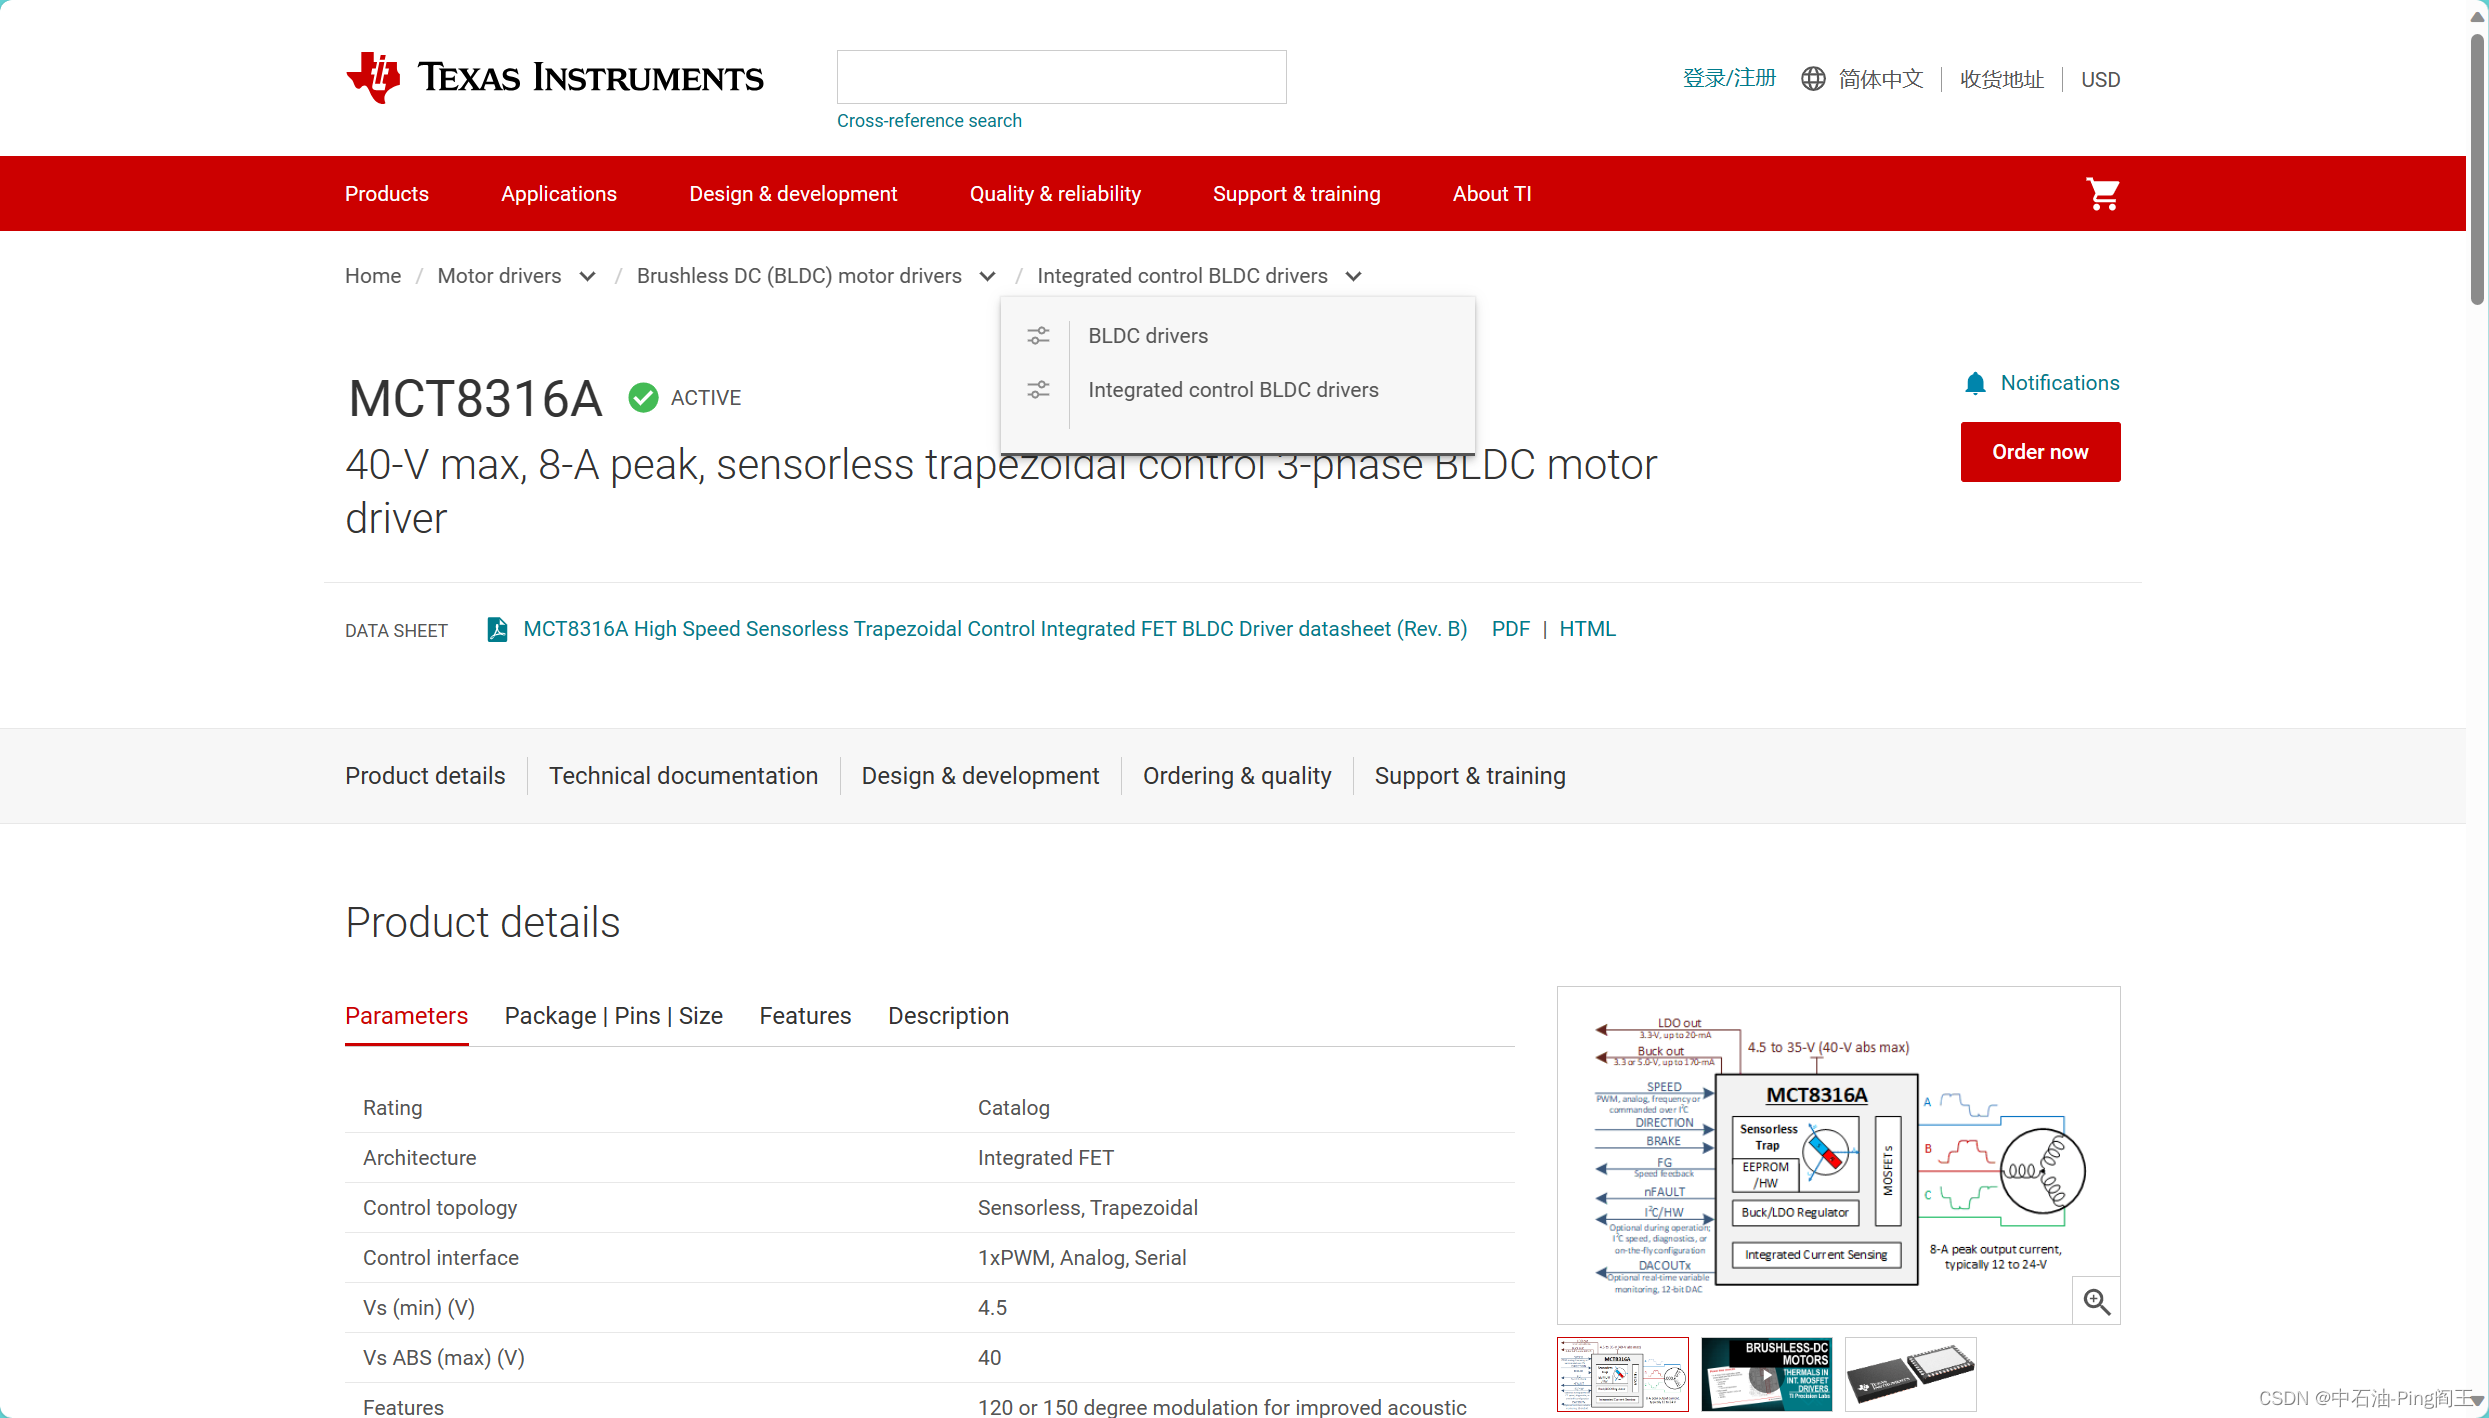Collapse Integrated control BLDC drivers chevron
The image size is (2489, 1418).
tap(1353, 277)
